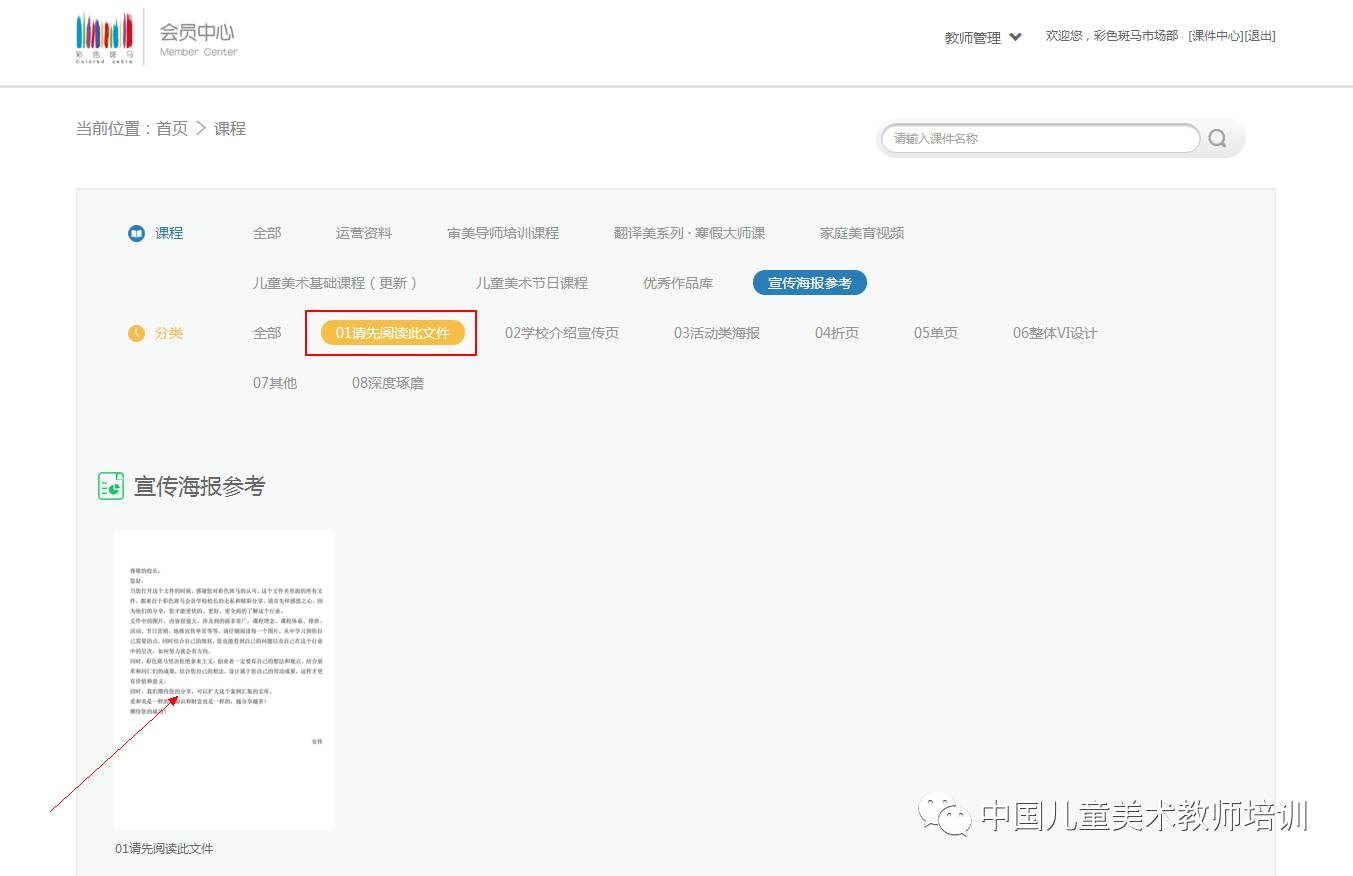Select the 03活动类海报 category
1353x876 pixels.
point(717,333)
